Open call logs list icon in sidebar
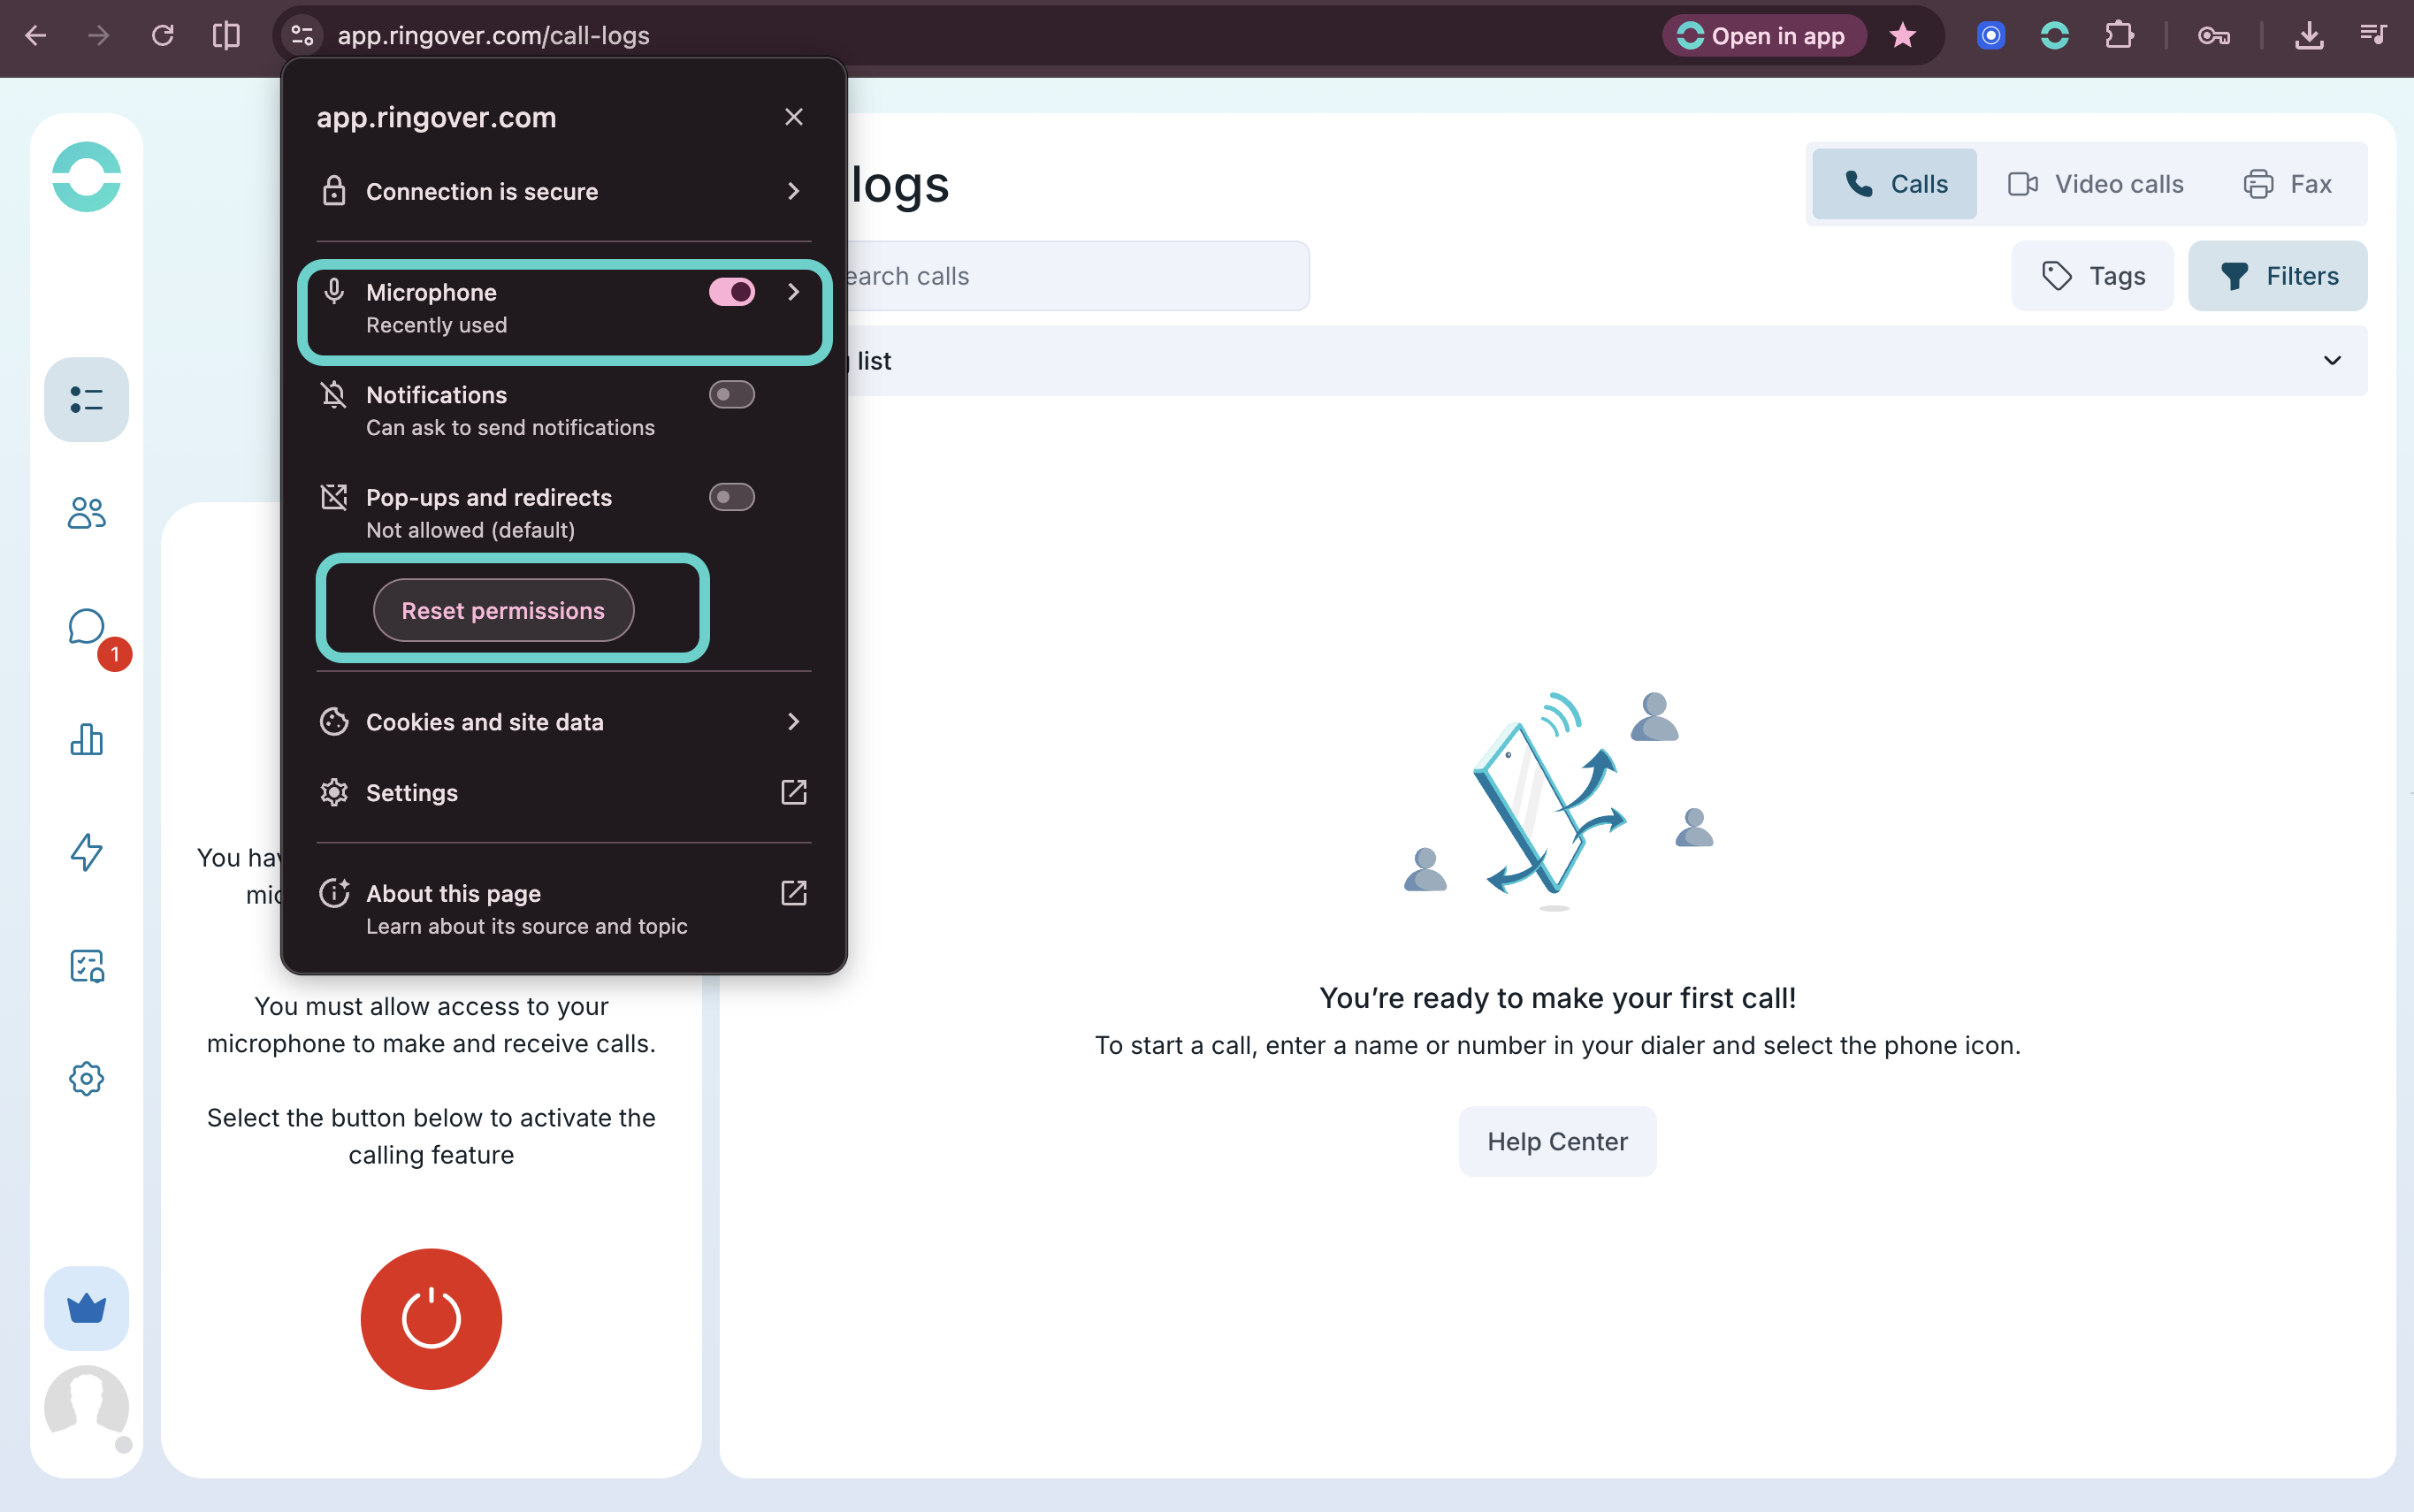This screenshot has width=2414, height=1512. (87, 399)
